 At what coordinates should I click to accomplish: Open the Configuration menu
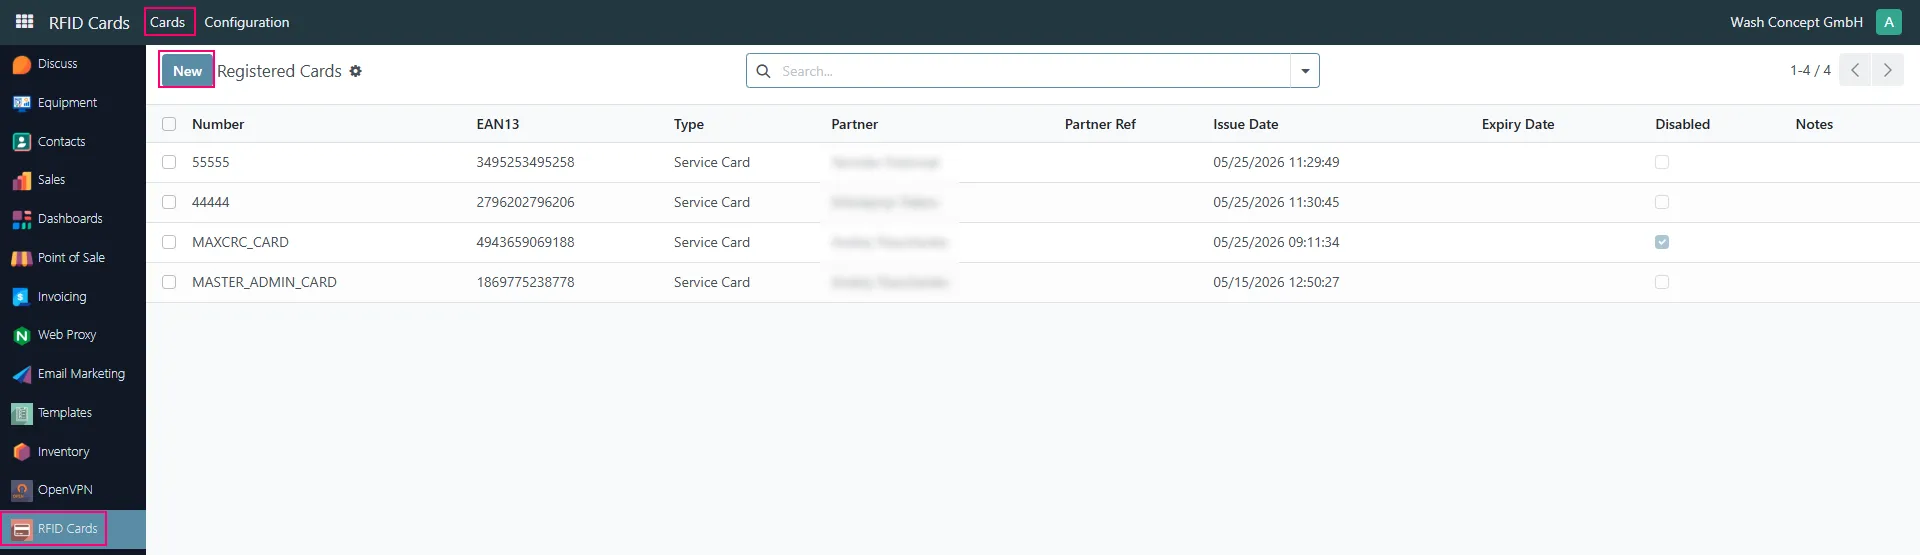[x=247, y=22]
